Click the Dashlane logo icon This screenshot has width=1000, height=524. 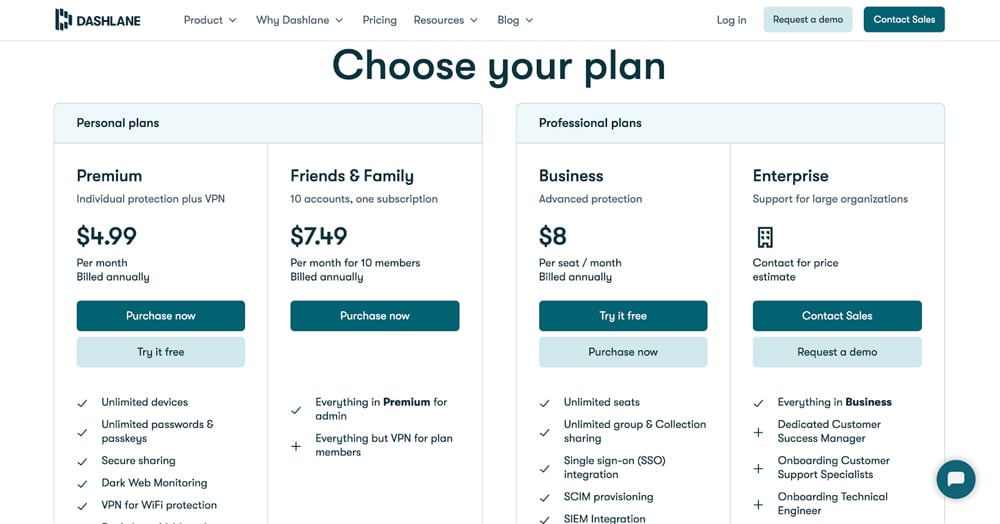point(63,19)
